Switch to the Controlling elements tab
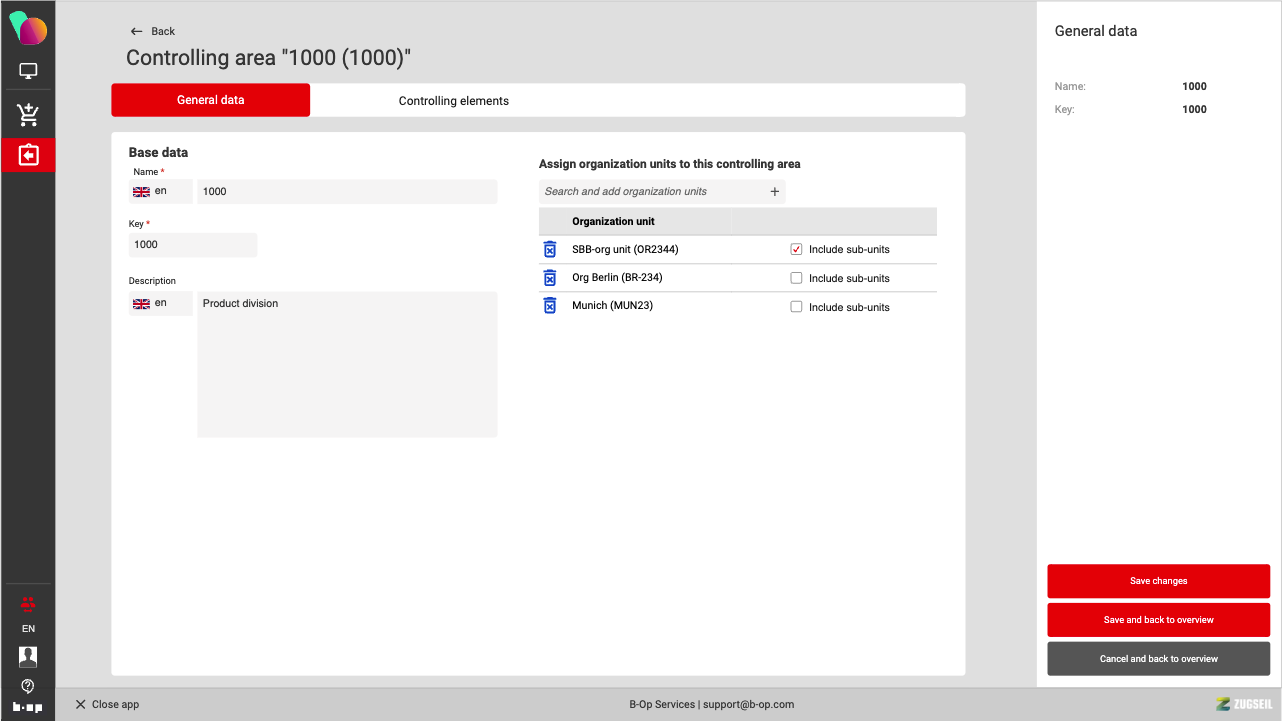The width and height of the screenshot is (1282, 721). point(454,101)
